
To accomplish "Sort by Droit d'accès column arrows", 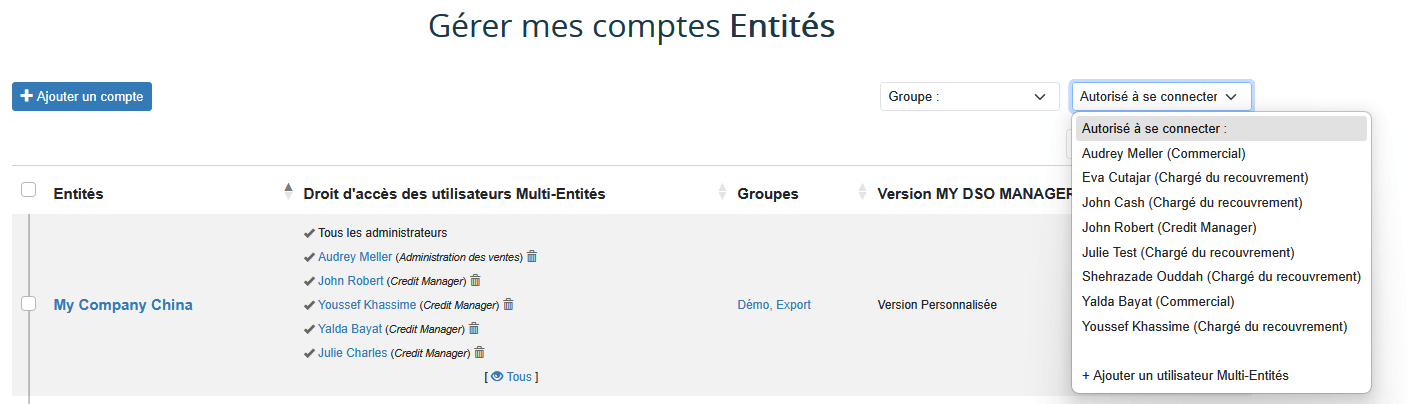I will pyautogui.click(x=723, y=192).
